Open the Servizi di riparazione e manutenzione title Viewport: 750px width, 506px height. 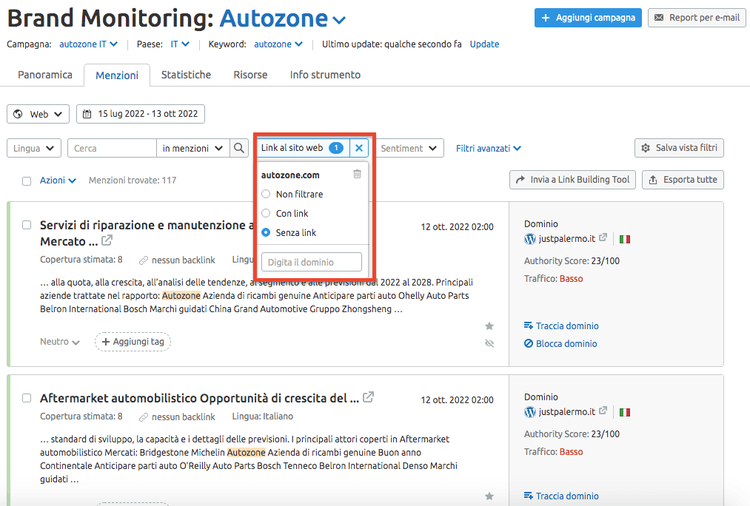[147, 233]
